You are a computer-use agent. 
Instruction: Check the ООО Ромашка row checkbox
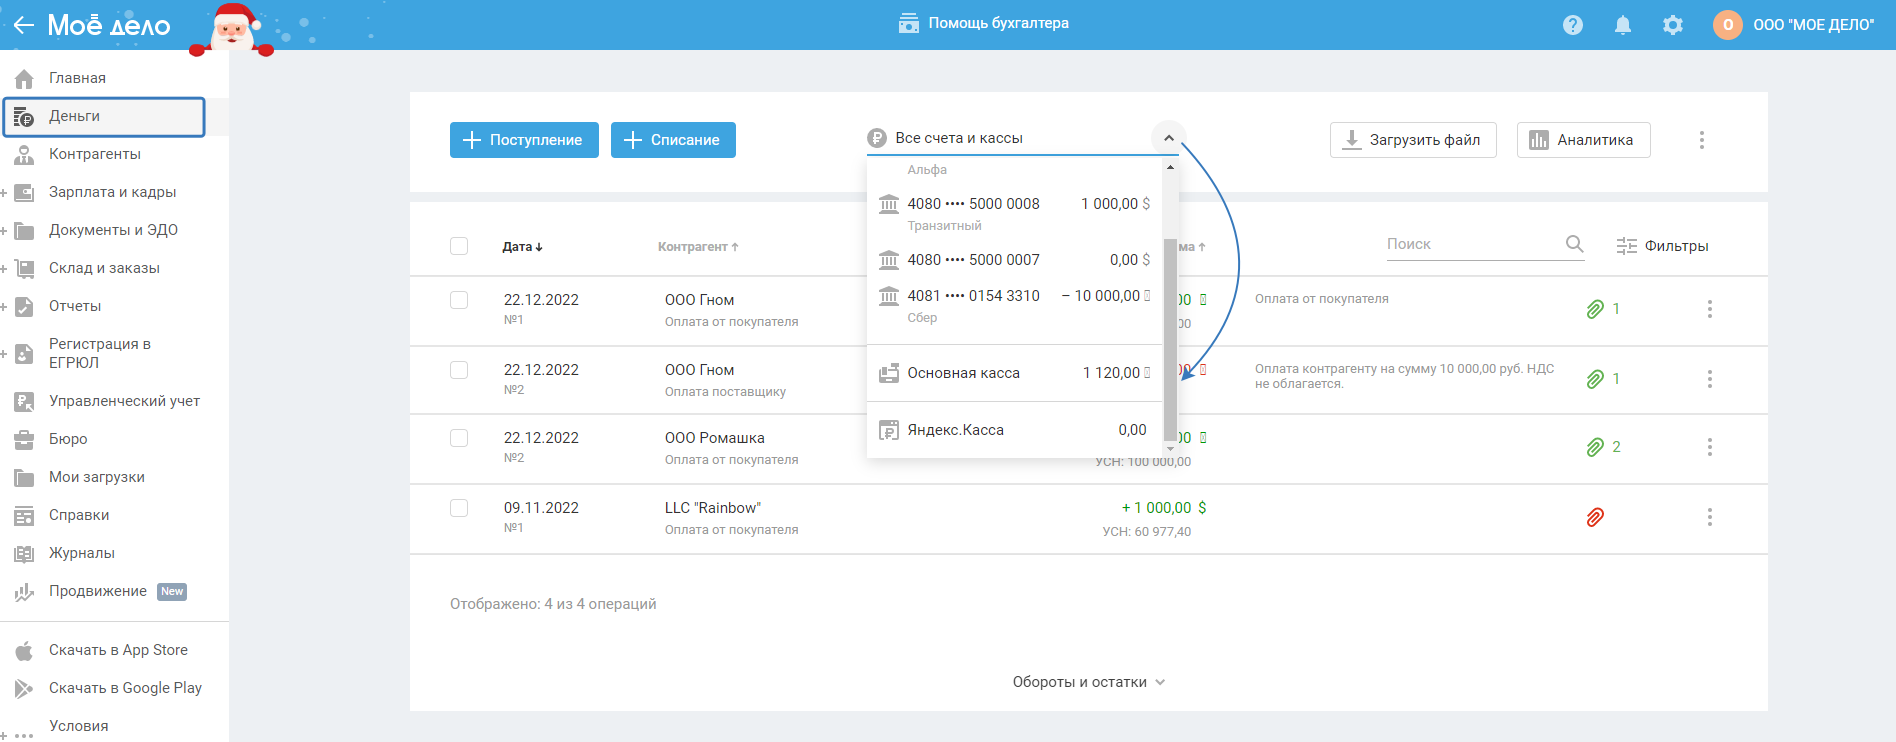459,438
